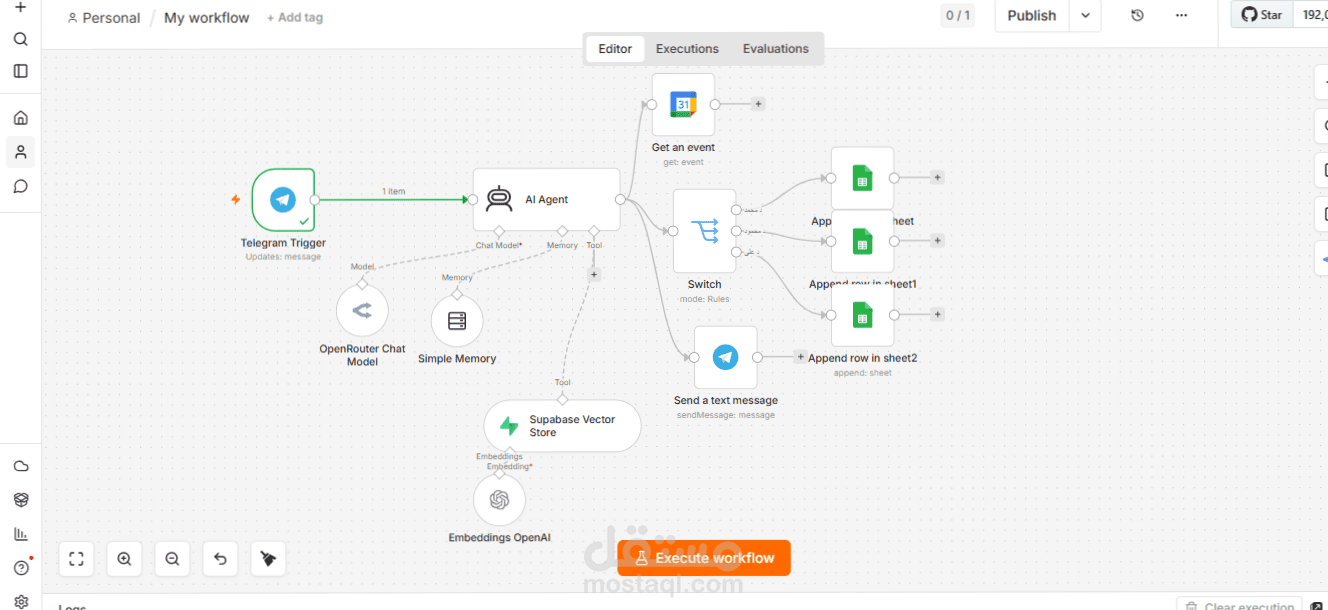The image size is (1328, 610).
Task: Open the Switch node
Action: tap(704, 231)
